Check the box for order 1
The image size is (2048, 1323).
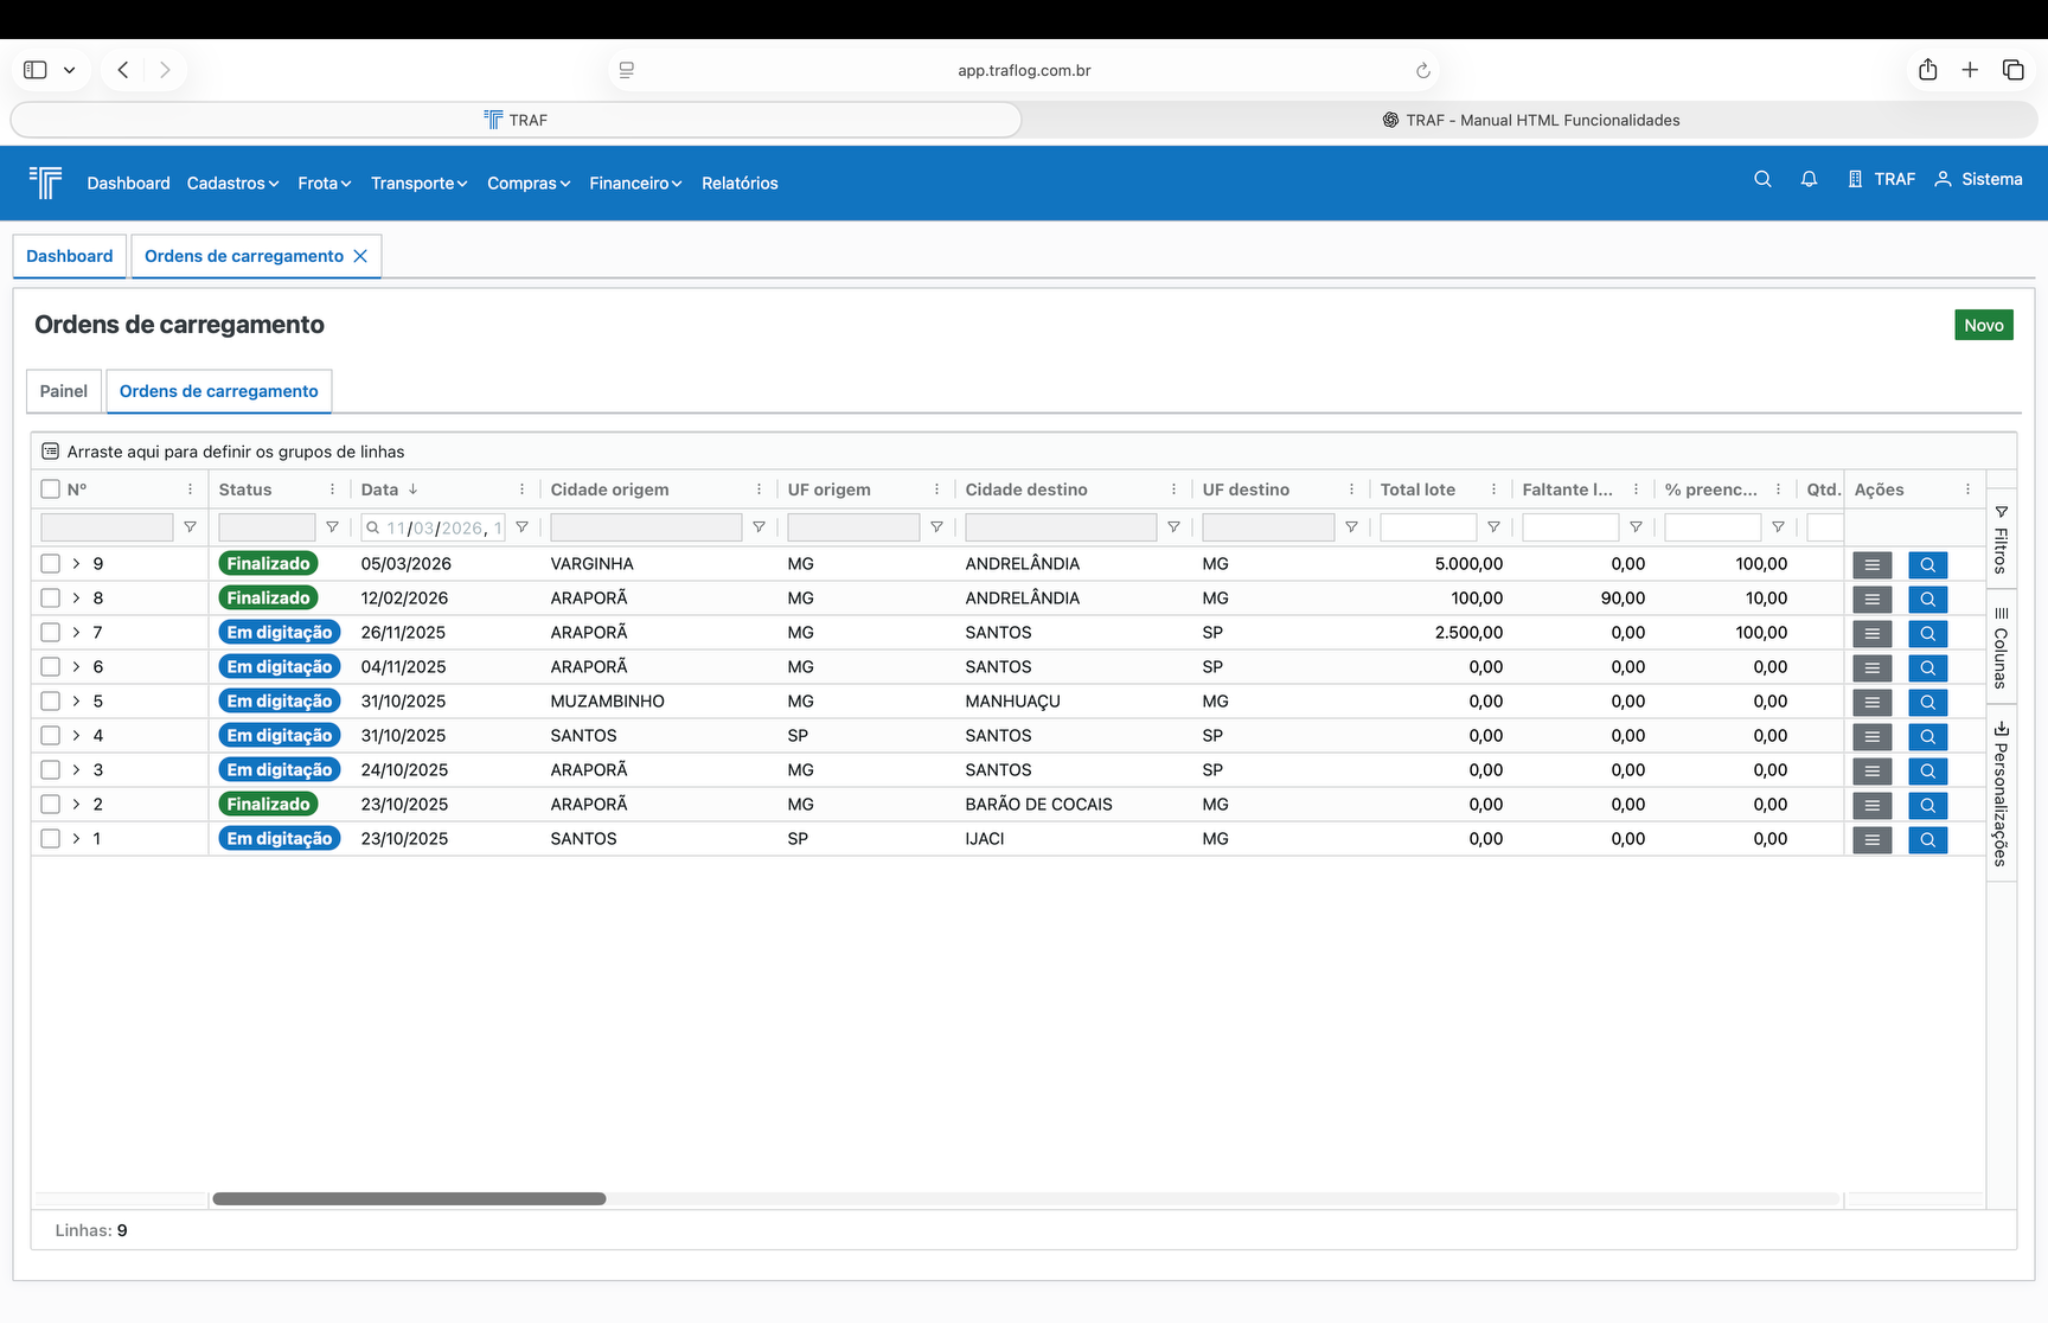(x=50, y=838)
